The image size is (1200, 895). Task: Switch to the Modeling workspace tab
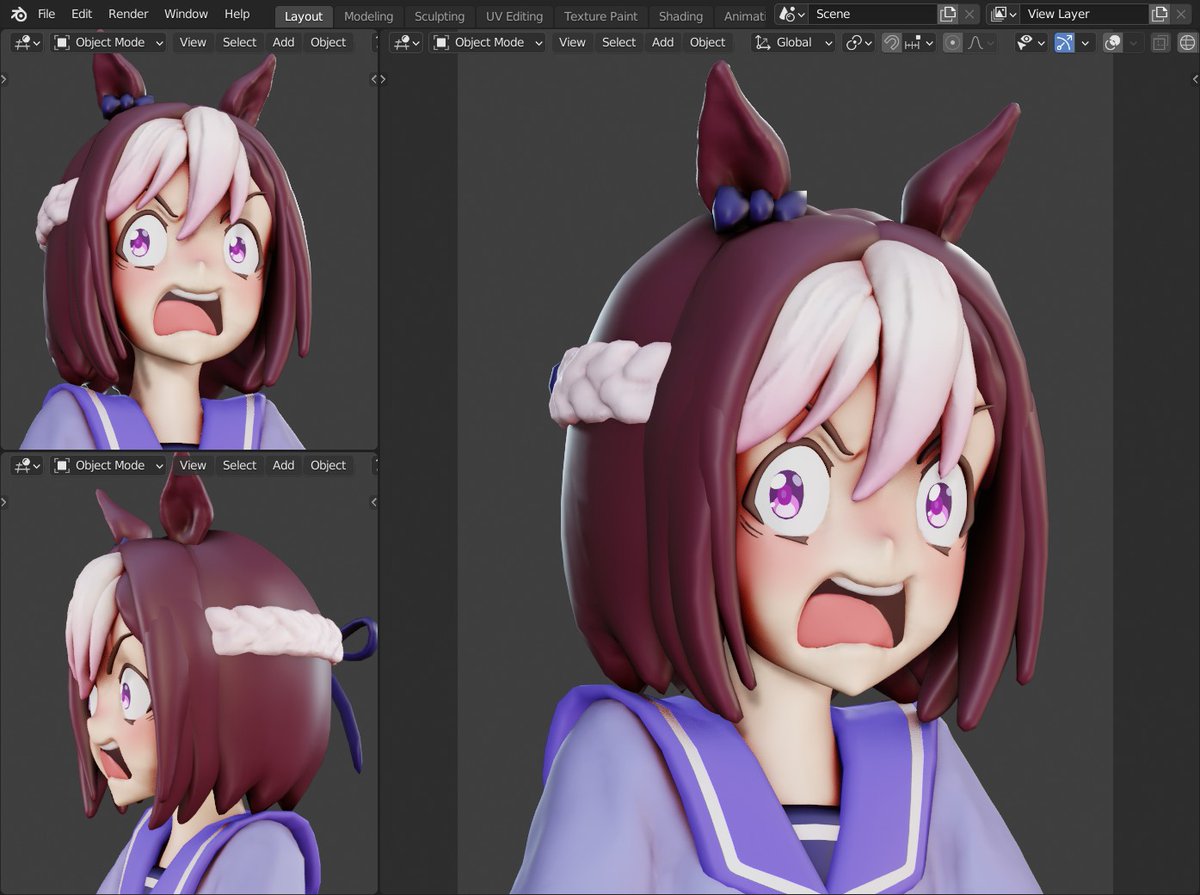tap(368, 16)
